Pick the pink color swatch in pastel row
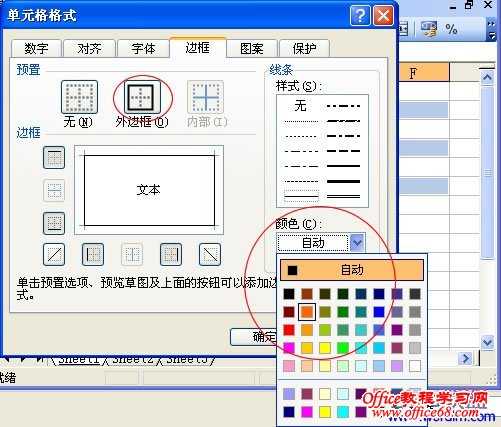This screenshot has width=501, height=427. coord(289,366)
